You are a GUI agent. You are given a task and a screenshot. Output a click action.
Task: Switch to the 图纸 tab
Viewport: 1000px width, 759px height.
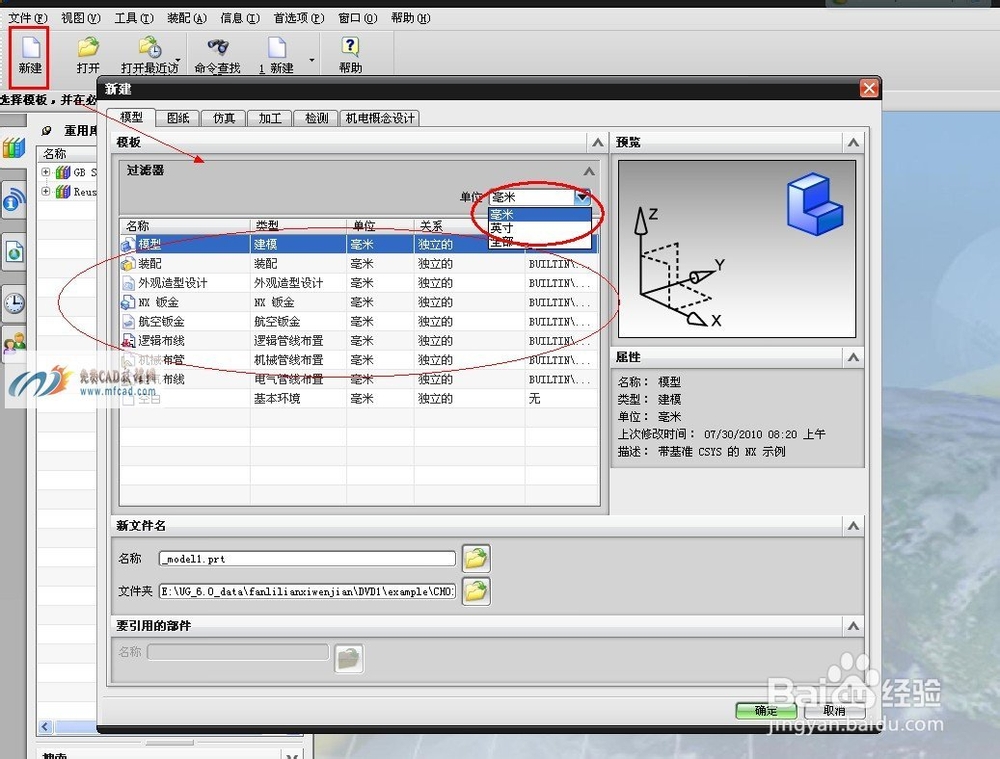click(x=177, y=117)
